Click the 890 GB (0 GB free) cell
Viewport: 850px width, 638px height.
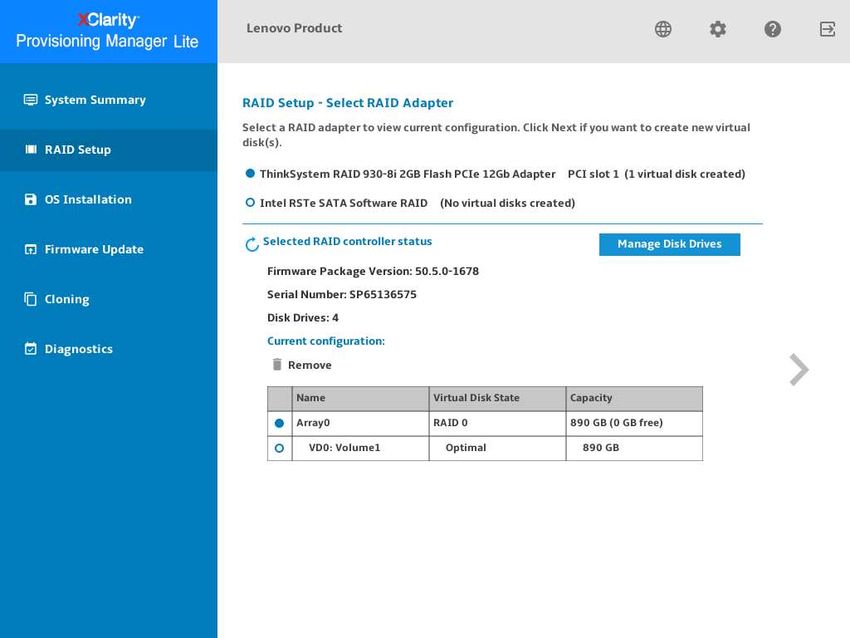pyautogui.click(x=634, y=423)
